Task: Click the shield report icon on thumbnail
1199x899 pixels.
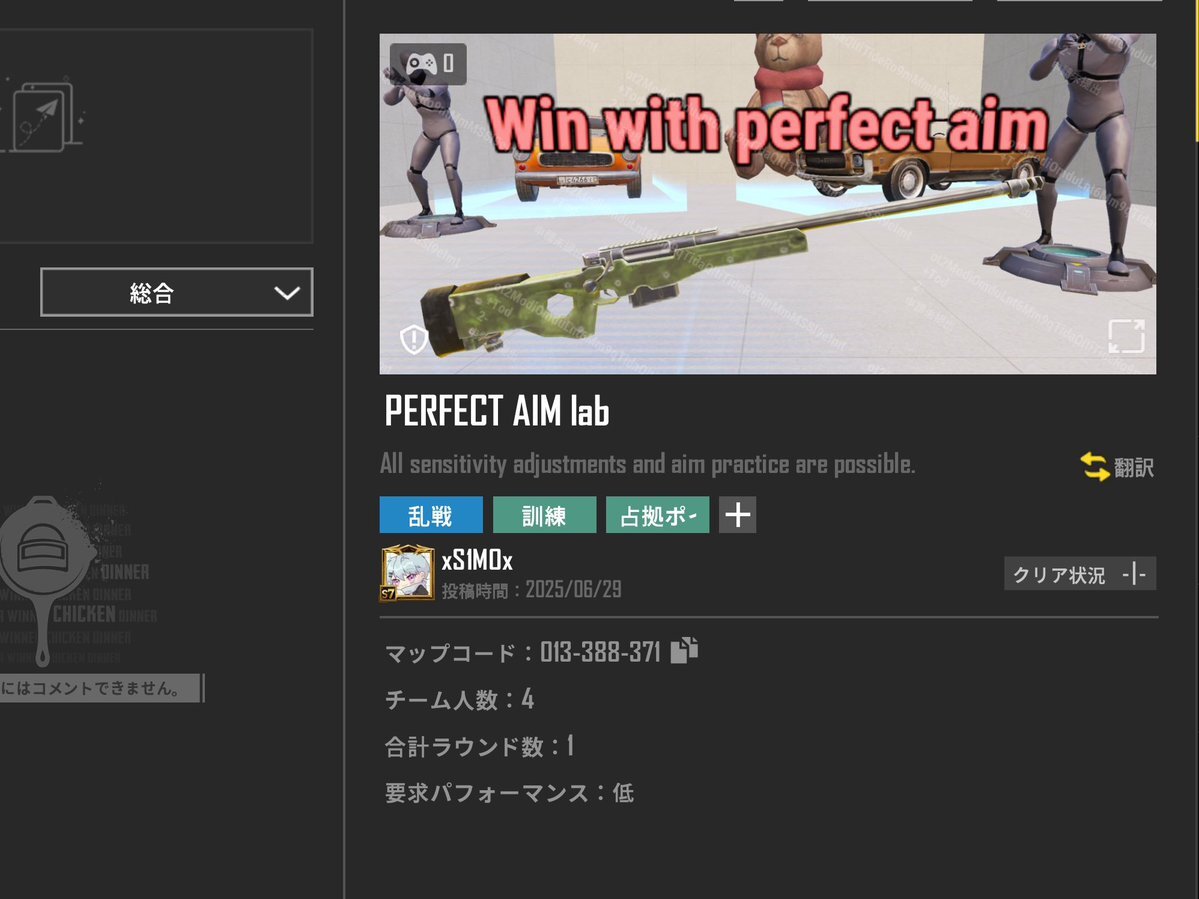Action: 414,338
